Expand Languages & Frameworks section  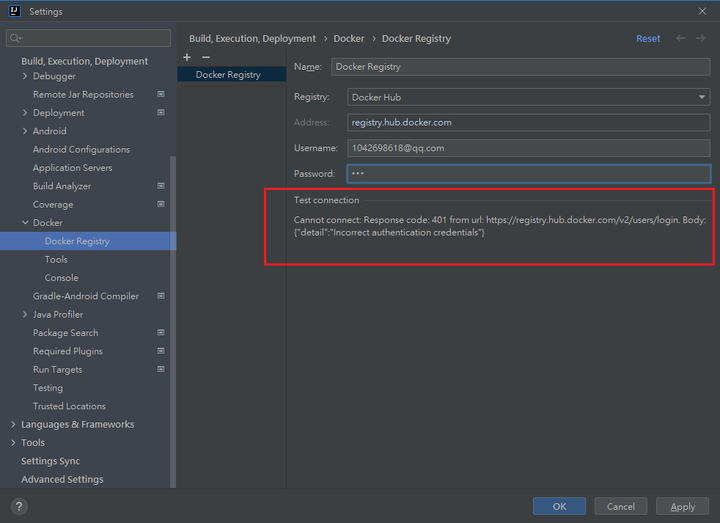(13, 425)
